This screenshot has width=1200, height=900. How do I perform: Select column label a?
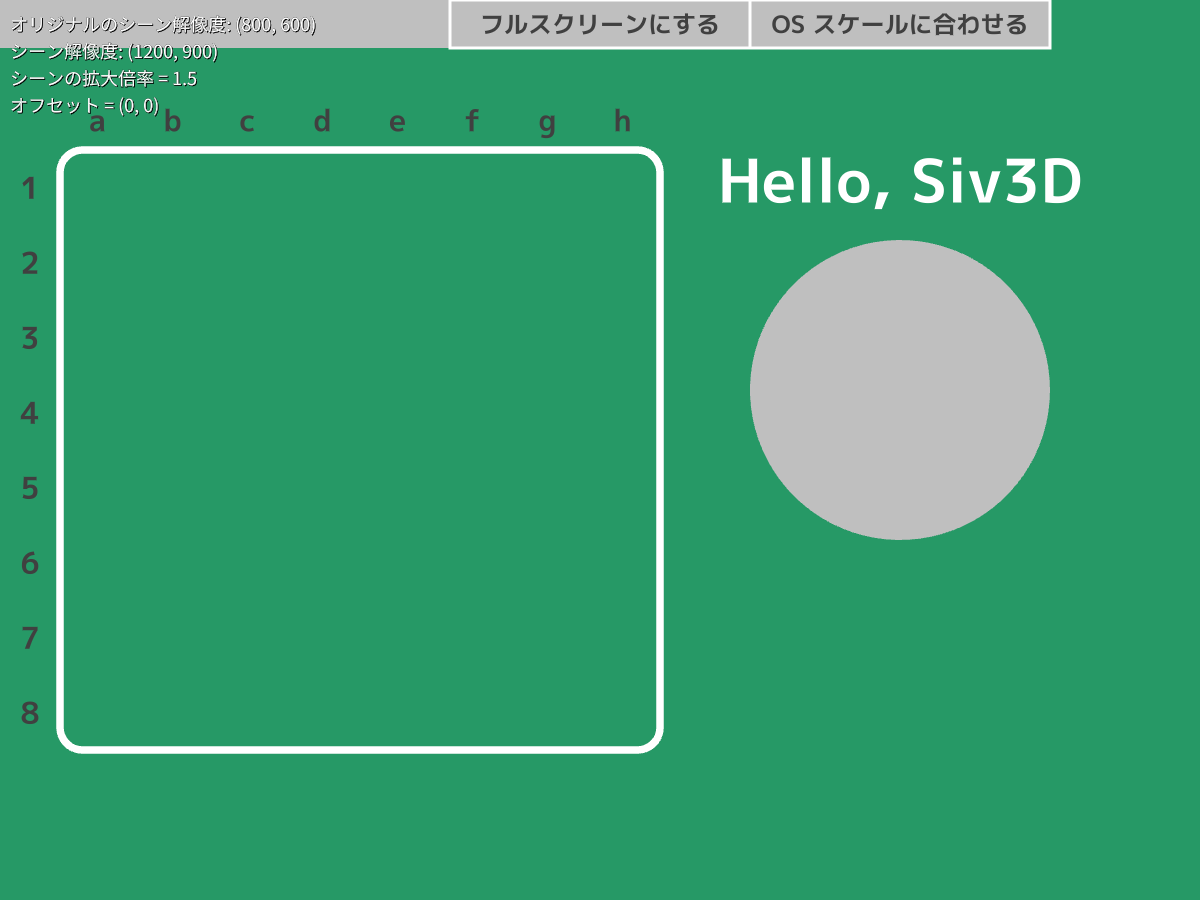pos(97,123)
